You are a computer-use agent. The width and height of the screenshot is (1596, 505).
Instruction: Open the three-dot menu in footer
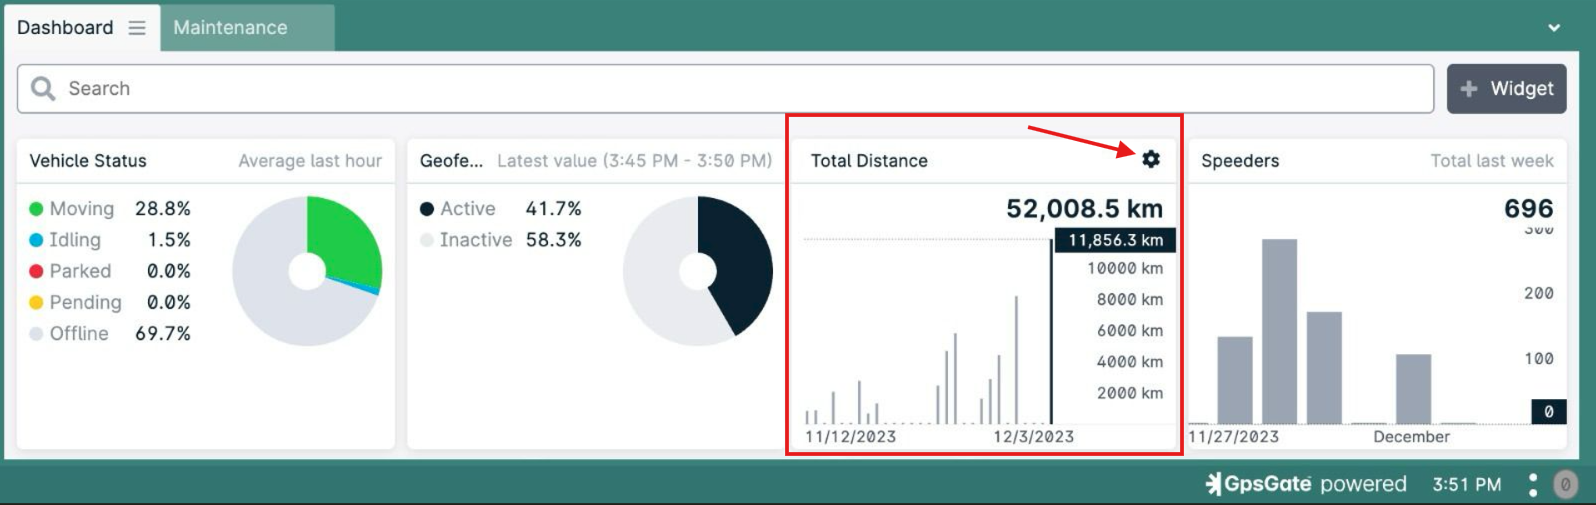pyautogui.click(x=1533, y=485)
